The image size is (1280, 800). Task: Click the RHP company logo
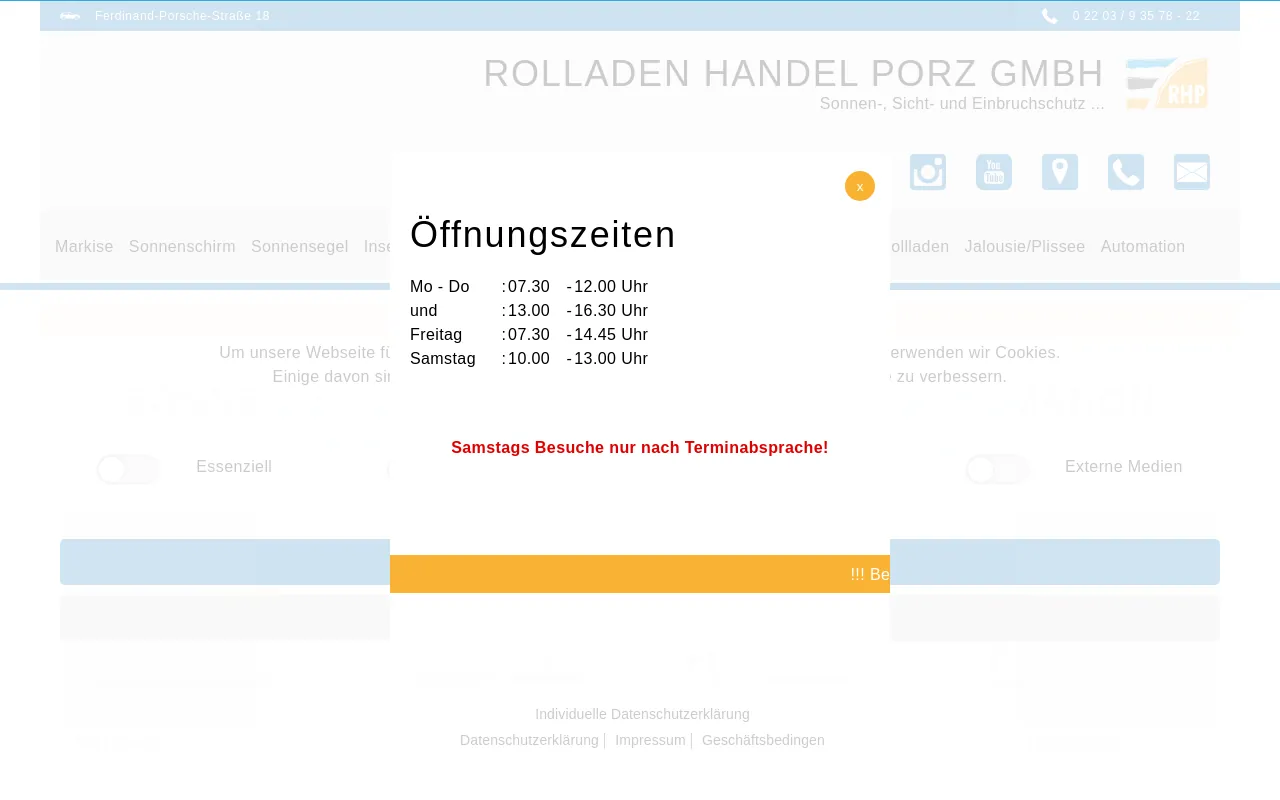pyautogui.click(x=1166, y=83)
